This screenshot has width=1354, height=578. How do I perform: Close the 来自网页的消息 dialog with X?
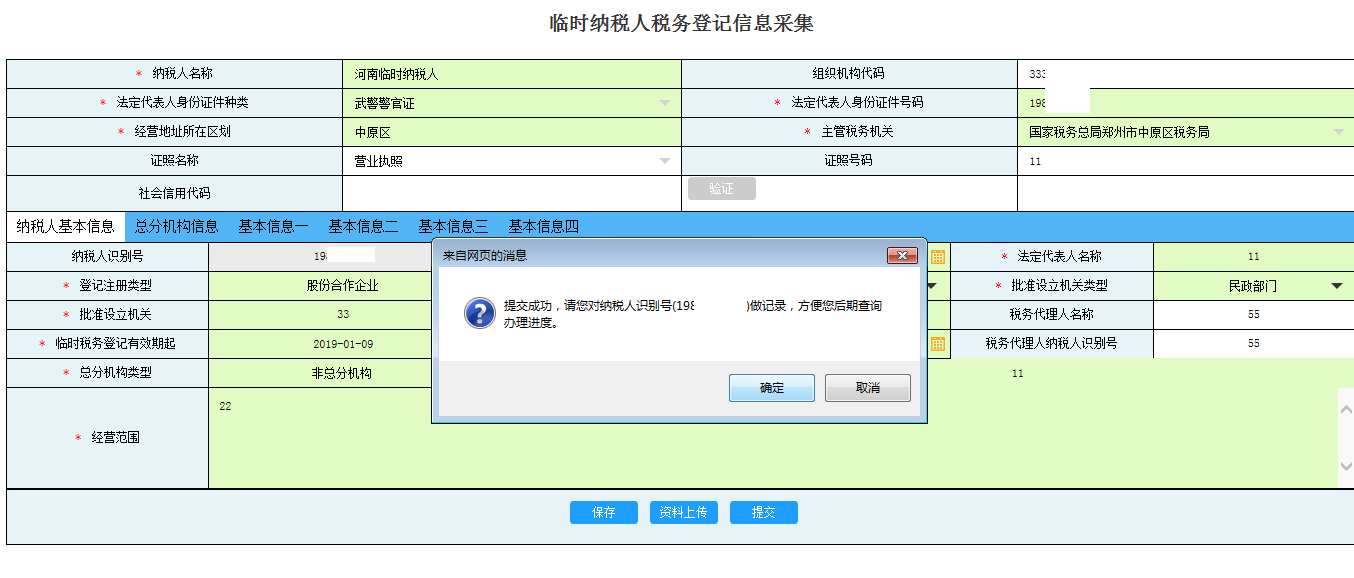click(x=902, y=256)
